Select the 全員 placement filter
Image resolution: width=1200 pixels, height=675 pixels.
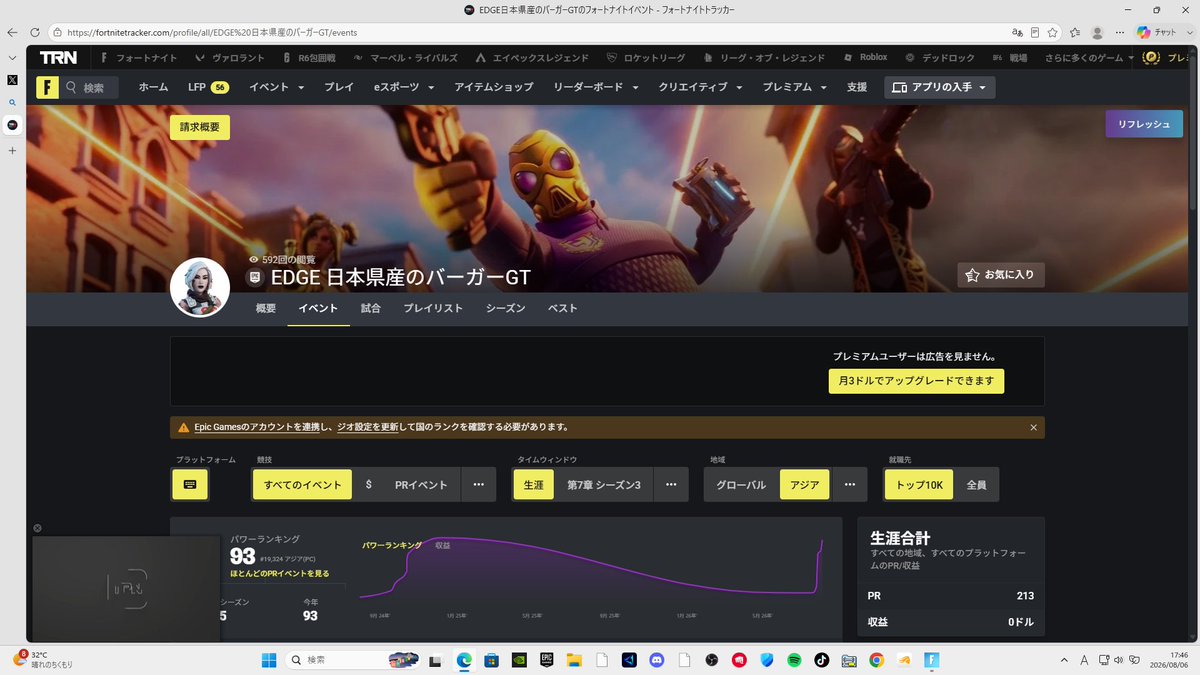pos(976,485)
